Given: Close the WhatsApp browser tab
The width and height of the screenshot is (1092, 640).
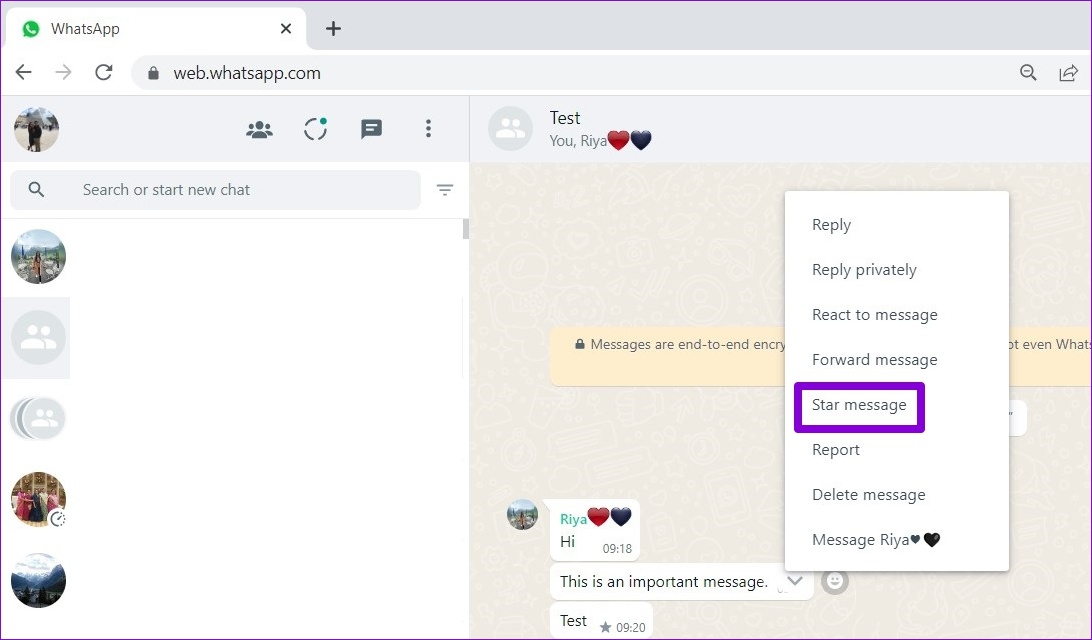Looking at the screenshot, I should click(x=286, y=29).
